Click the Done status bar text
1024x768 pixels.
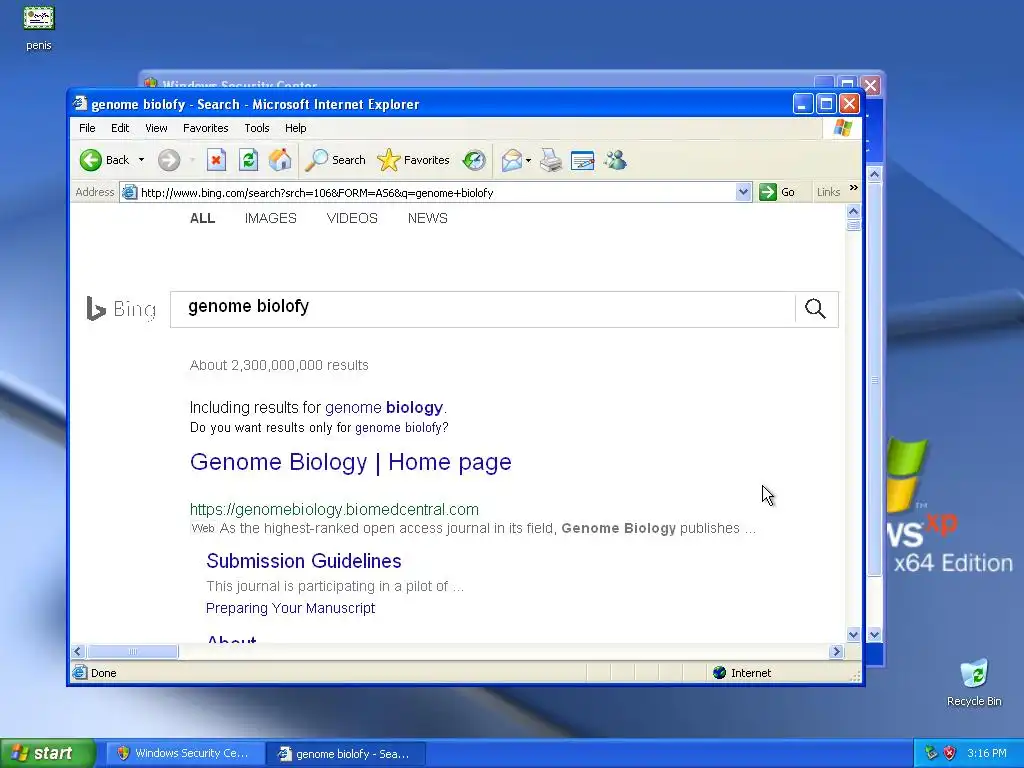click(103, 673)
